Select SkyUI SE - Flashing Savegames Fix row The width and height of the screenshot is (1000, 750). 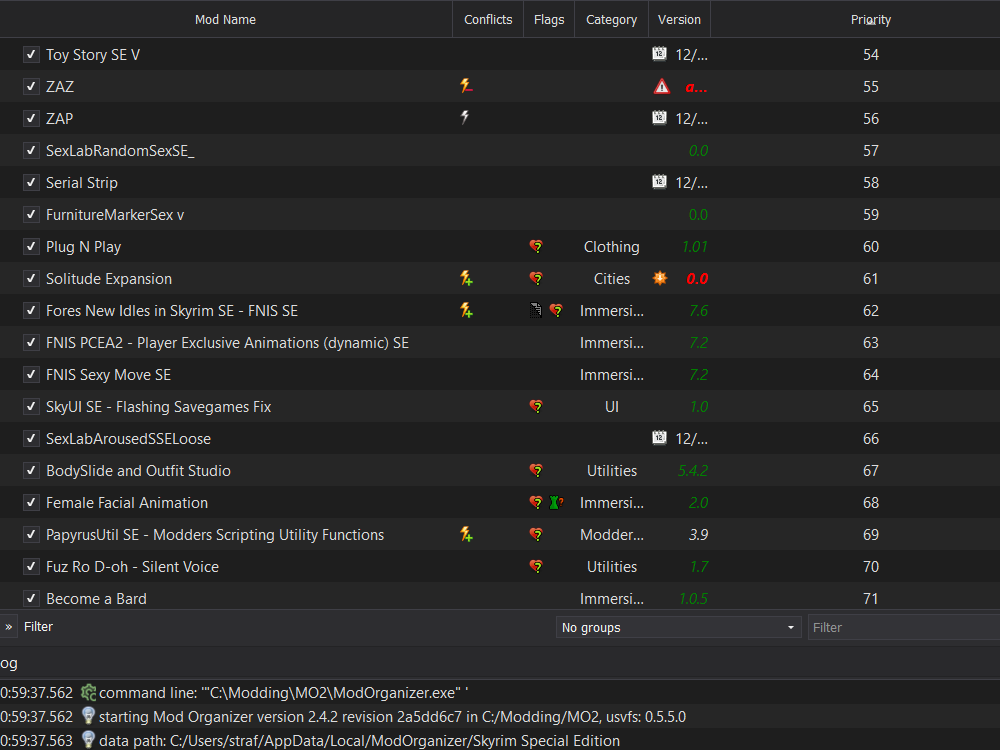[x=500, y=406]
